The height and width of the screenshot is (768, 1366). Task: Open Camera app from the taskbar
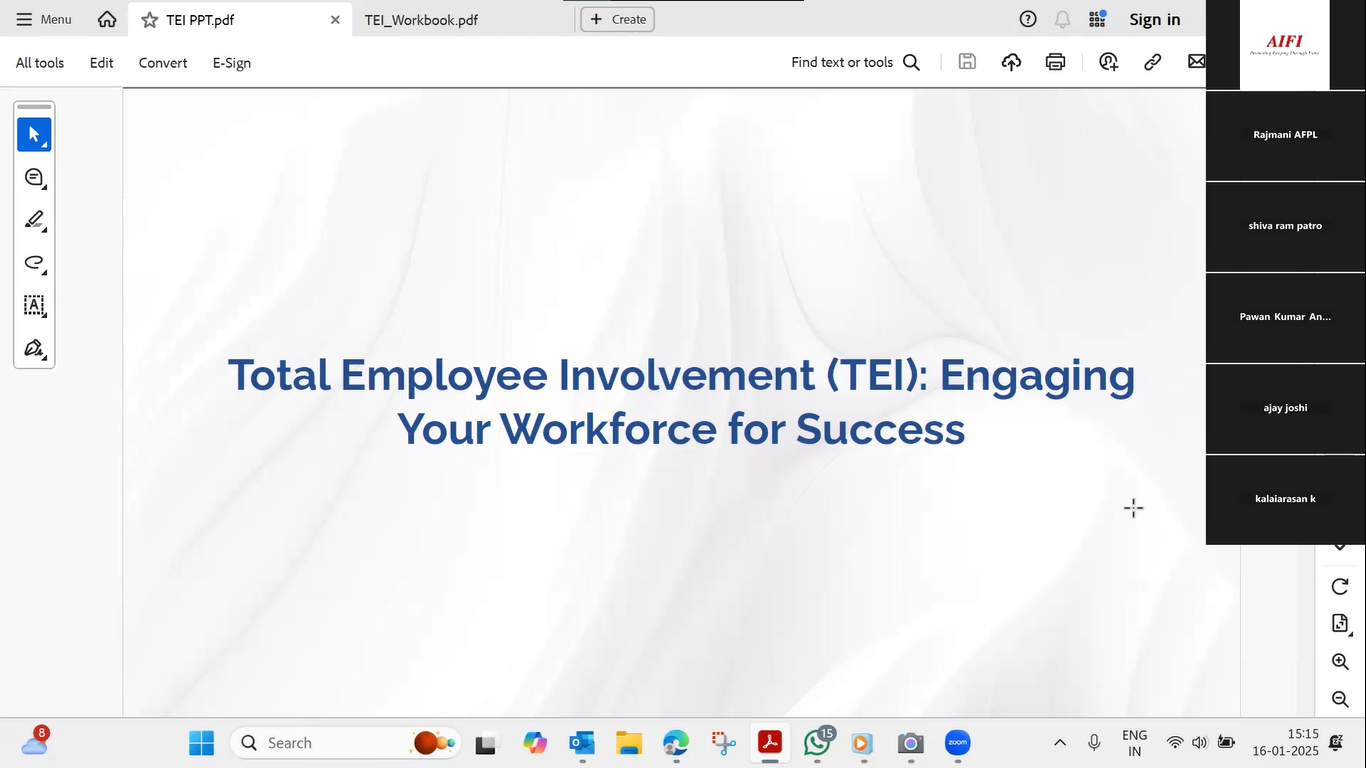pyautogui.click(x=910, y=743)
